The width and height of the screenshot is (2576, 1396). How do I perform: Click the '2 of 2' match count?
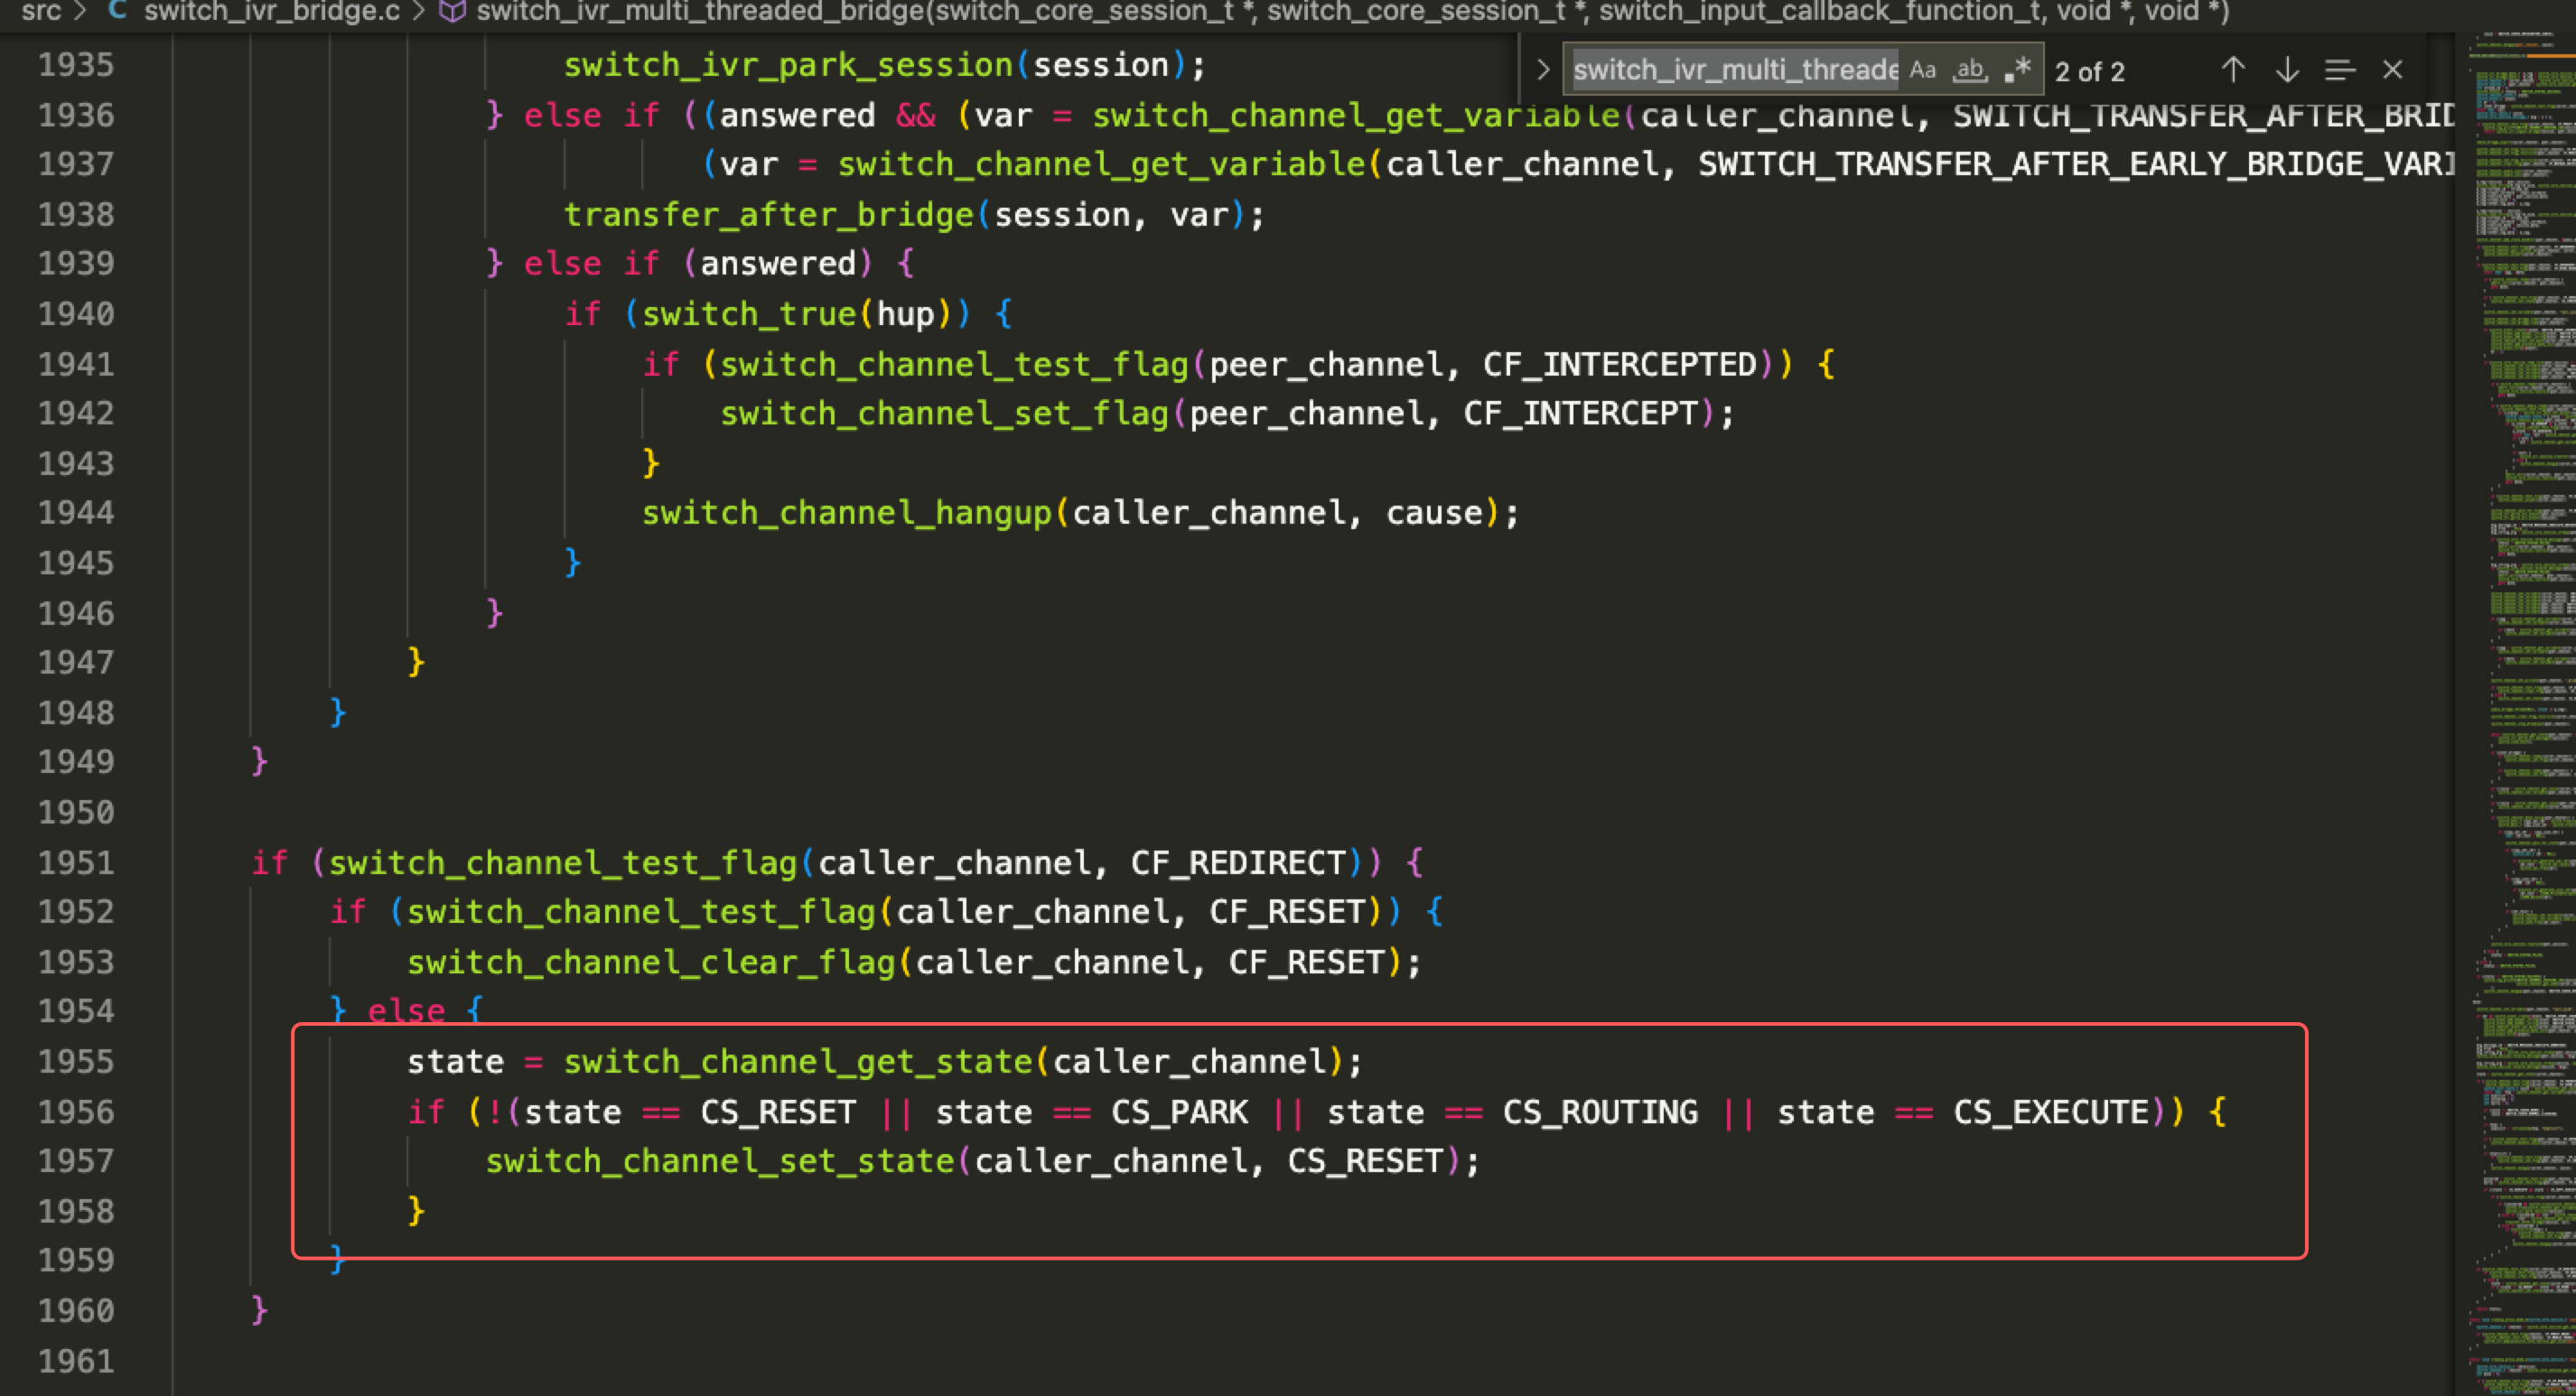point(2089,72)
